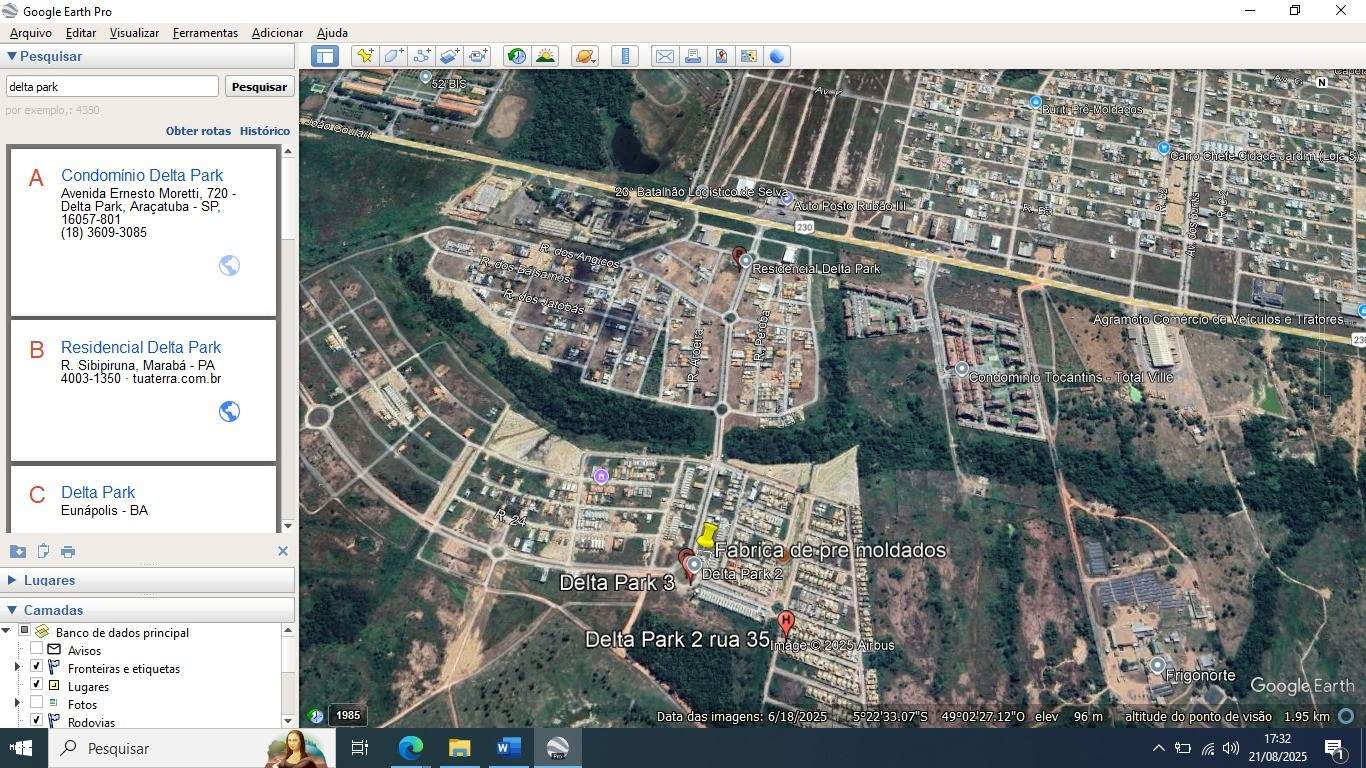The height and width of the screenshot is (768, 1366).
Task: Select the Add Path tool
Action: click(x=421, y=56)
